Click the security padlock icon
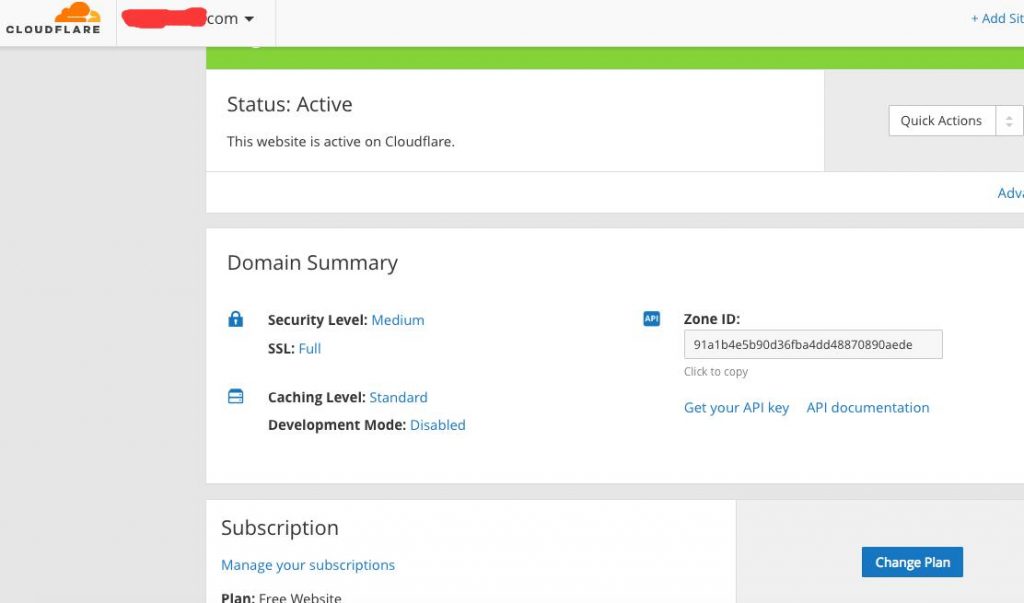The image size is (1024, 603). tap(235, 319)
